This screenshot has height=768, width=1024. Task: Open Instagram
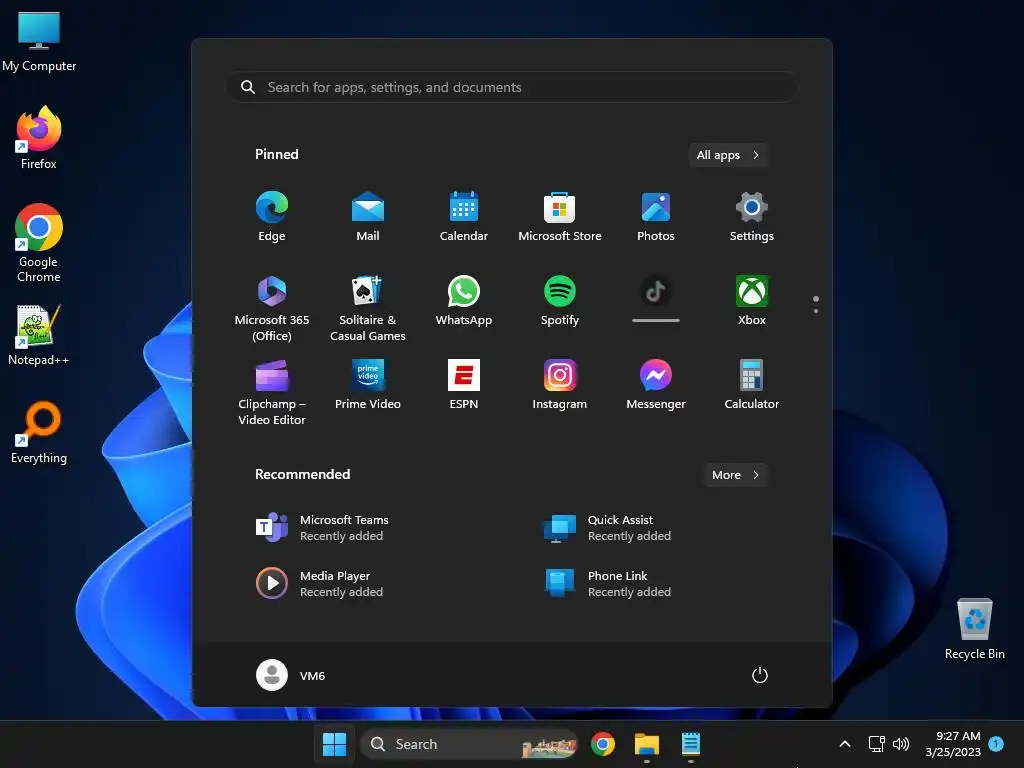point(560,385)
